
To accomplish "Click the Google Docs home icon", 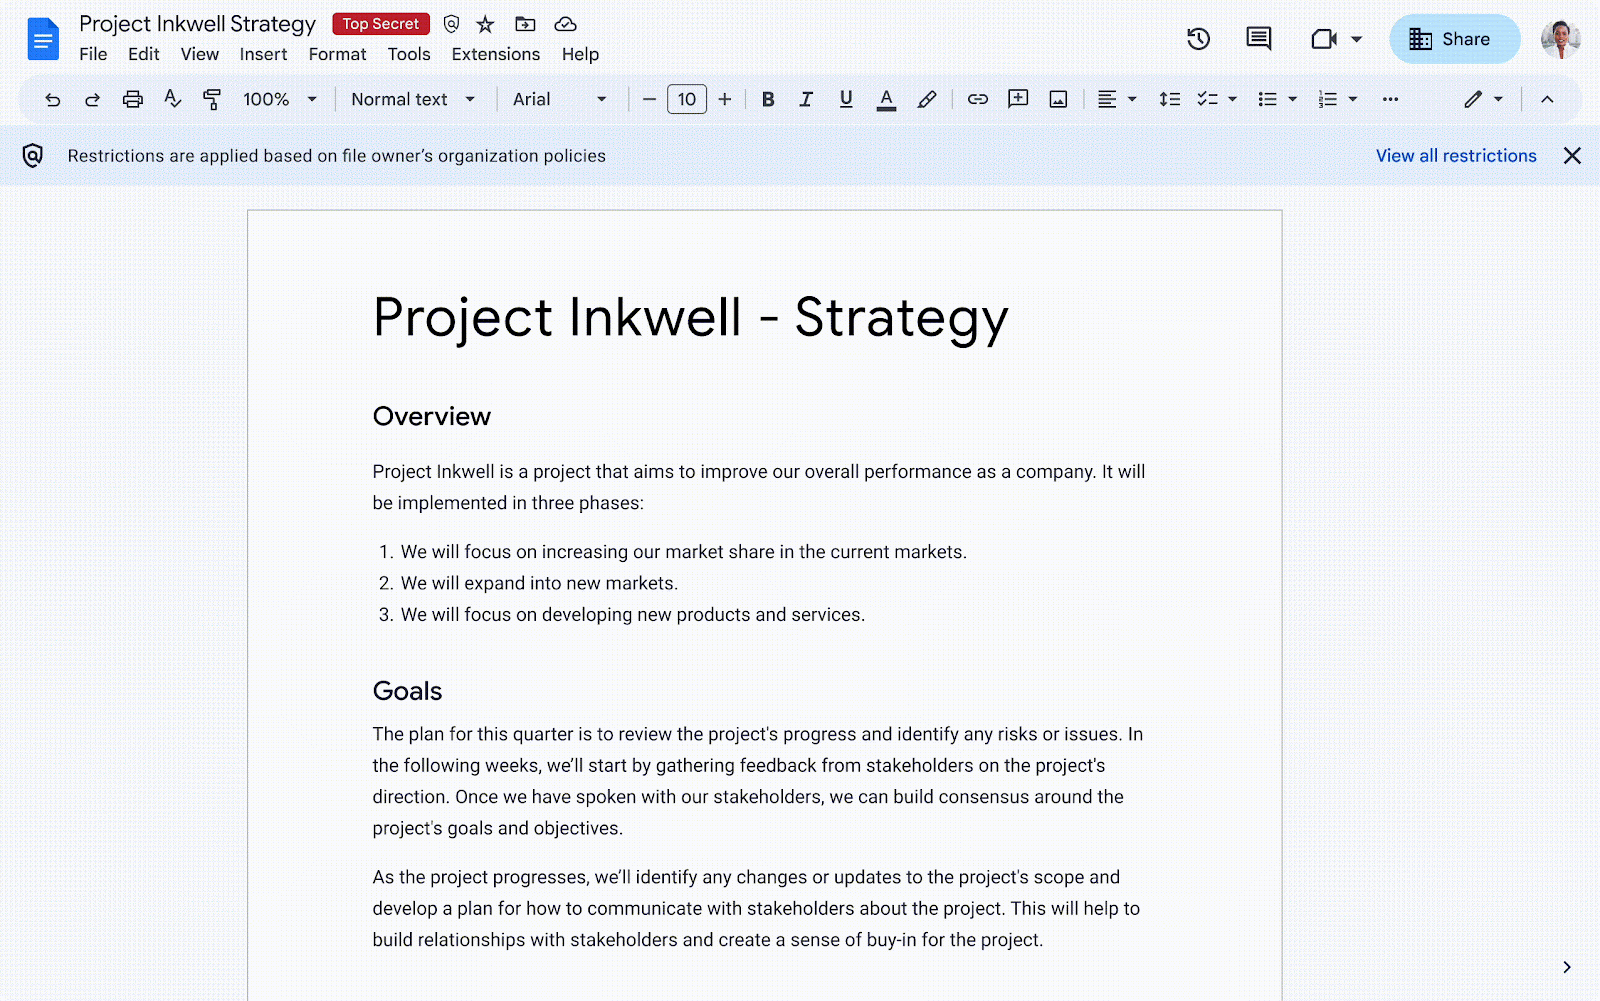I will [x=43, y=40].
